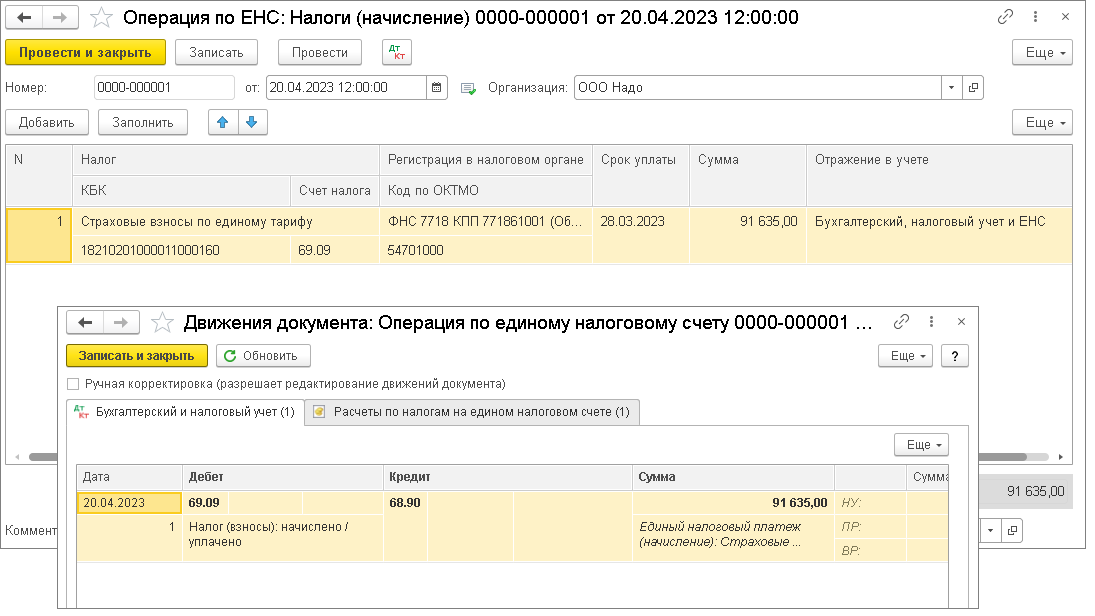Open the Еще menu above the tax table
This screenshot has height=616, width=1095.
1041,122
